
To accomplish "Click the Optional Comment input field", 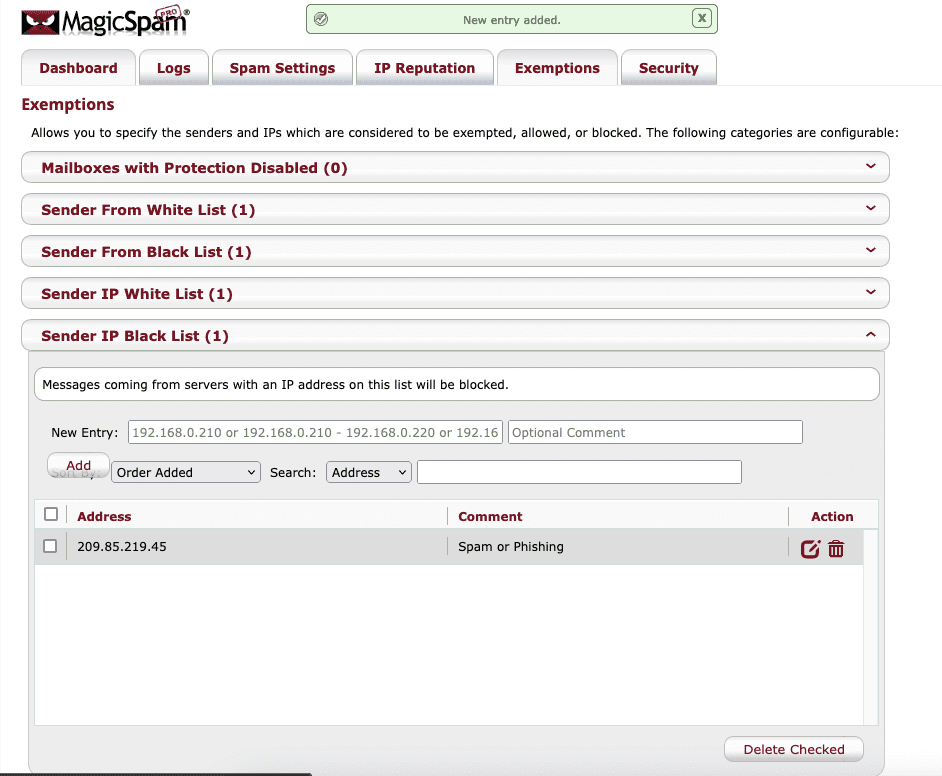I will point(655,432).
